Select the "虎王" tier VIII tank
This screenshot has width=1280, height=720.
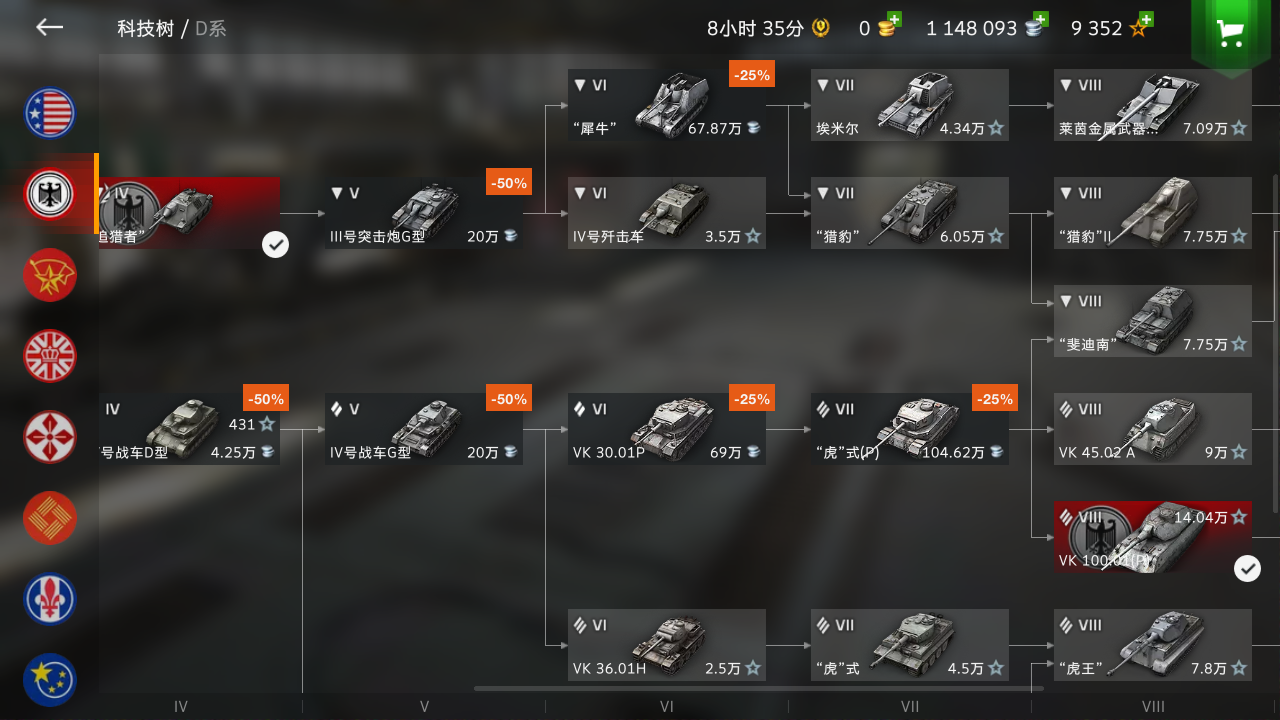click(x=1153, y=645)
